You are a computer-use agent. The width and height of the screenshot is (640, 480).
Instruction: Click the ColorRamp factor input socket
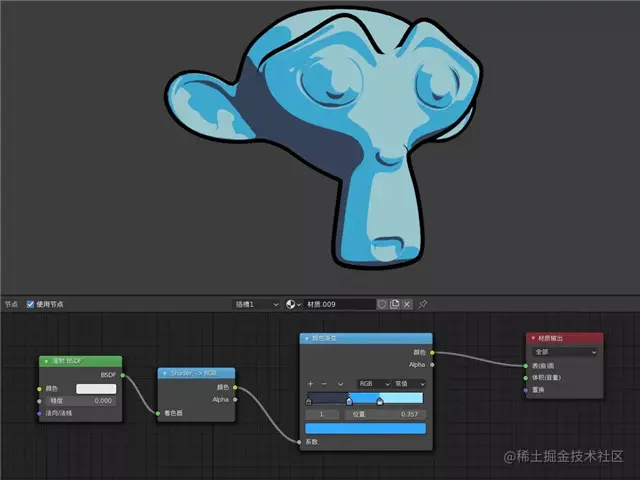[x=300, y=442]
